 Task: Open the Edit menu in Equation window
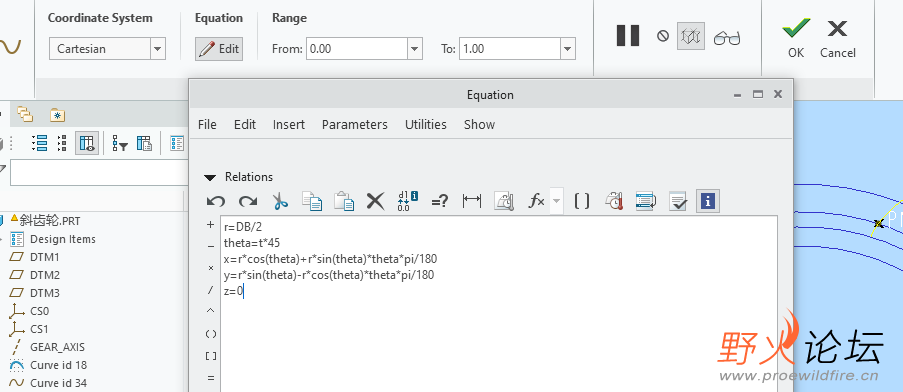(x=245, y=124)
